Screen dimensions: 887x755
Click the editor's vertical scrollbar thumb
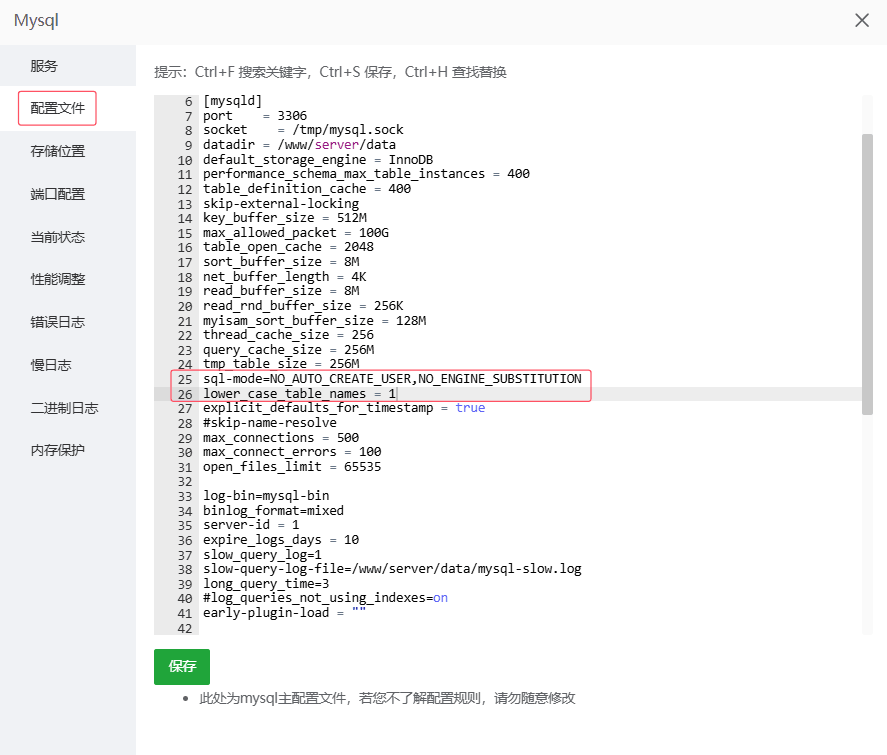[867, 274]
